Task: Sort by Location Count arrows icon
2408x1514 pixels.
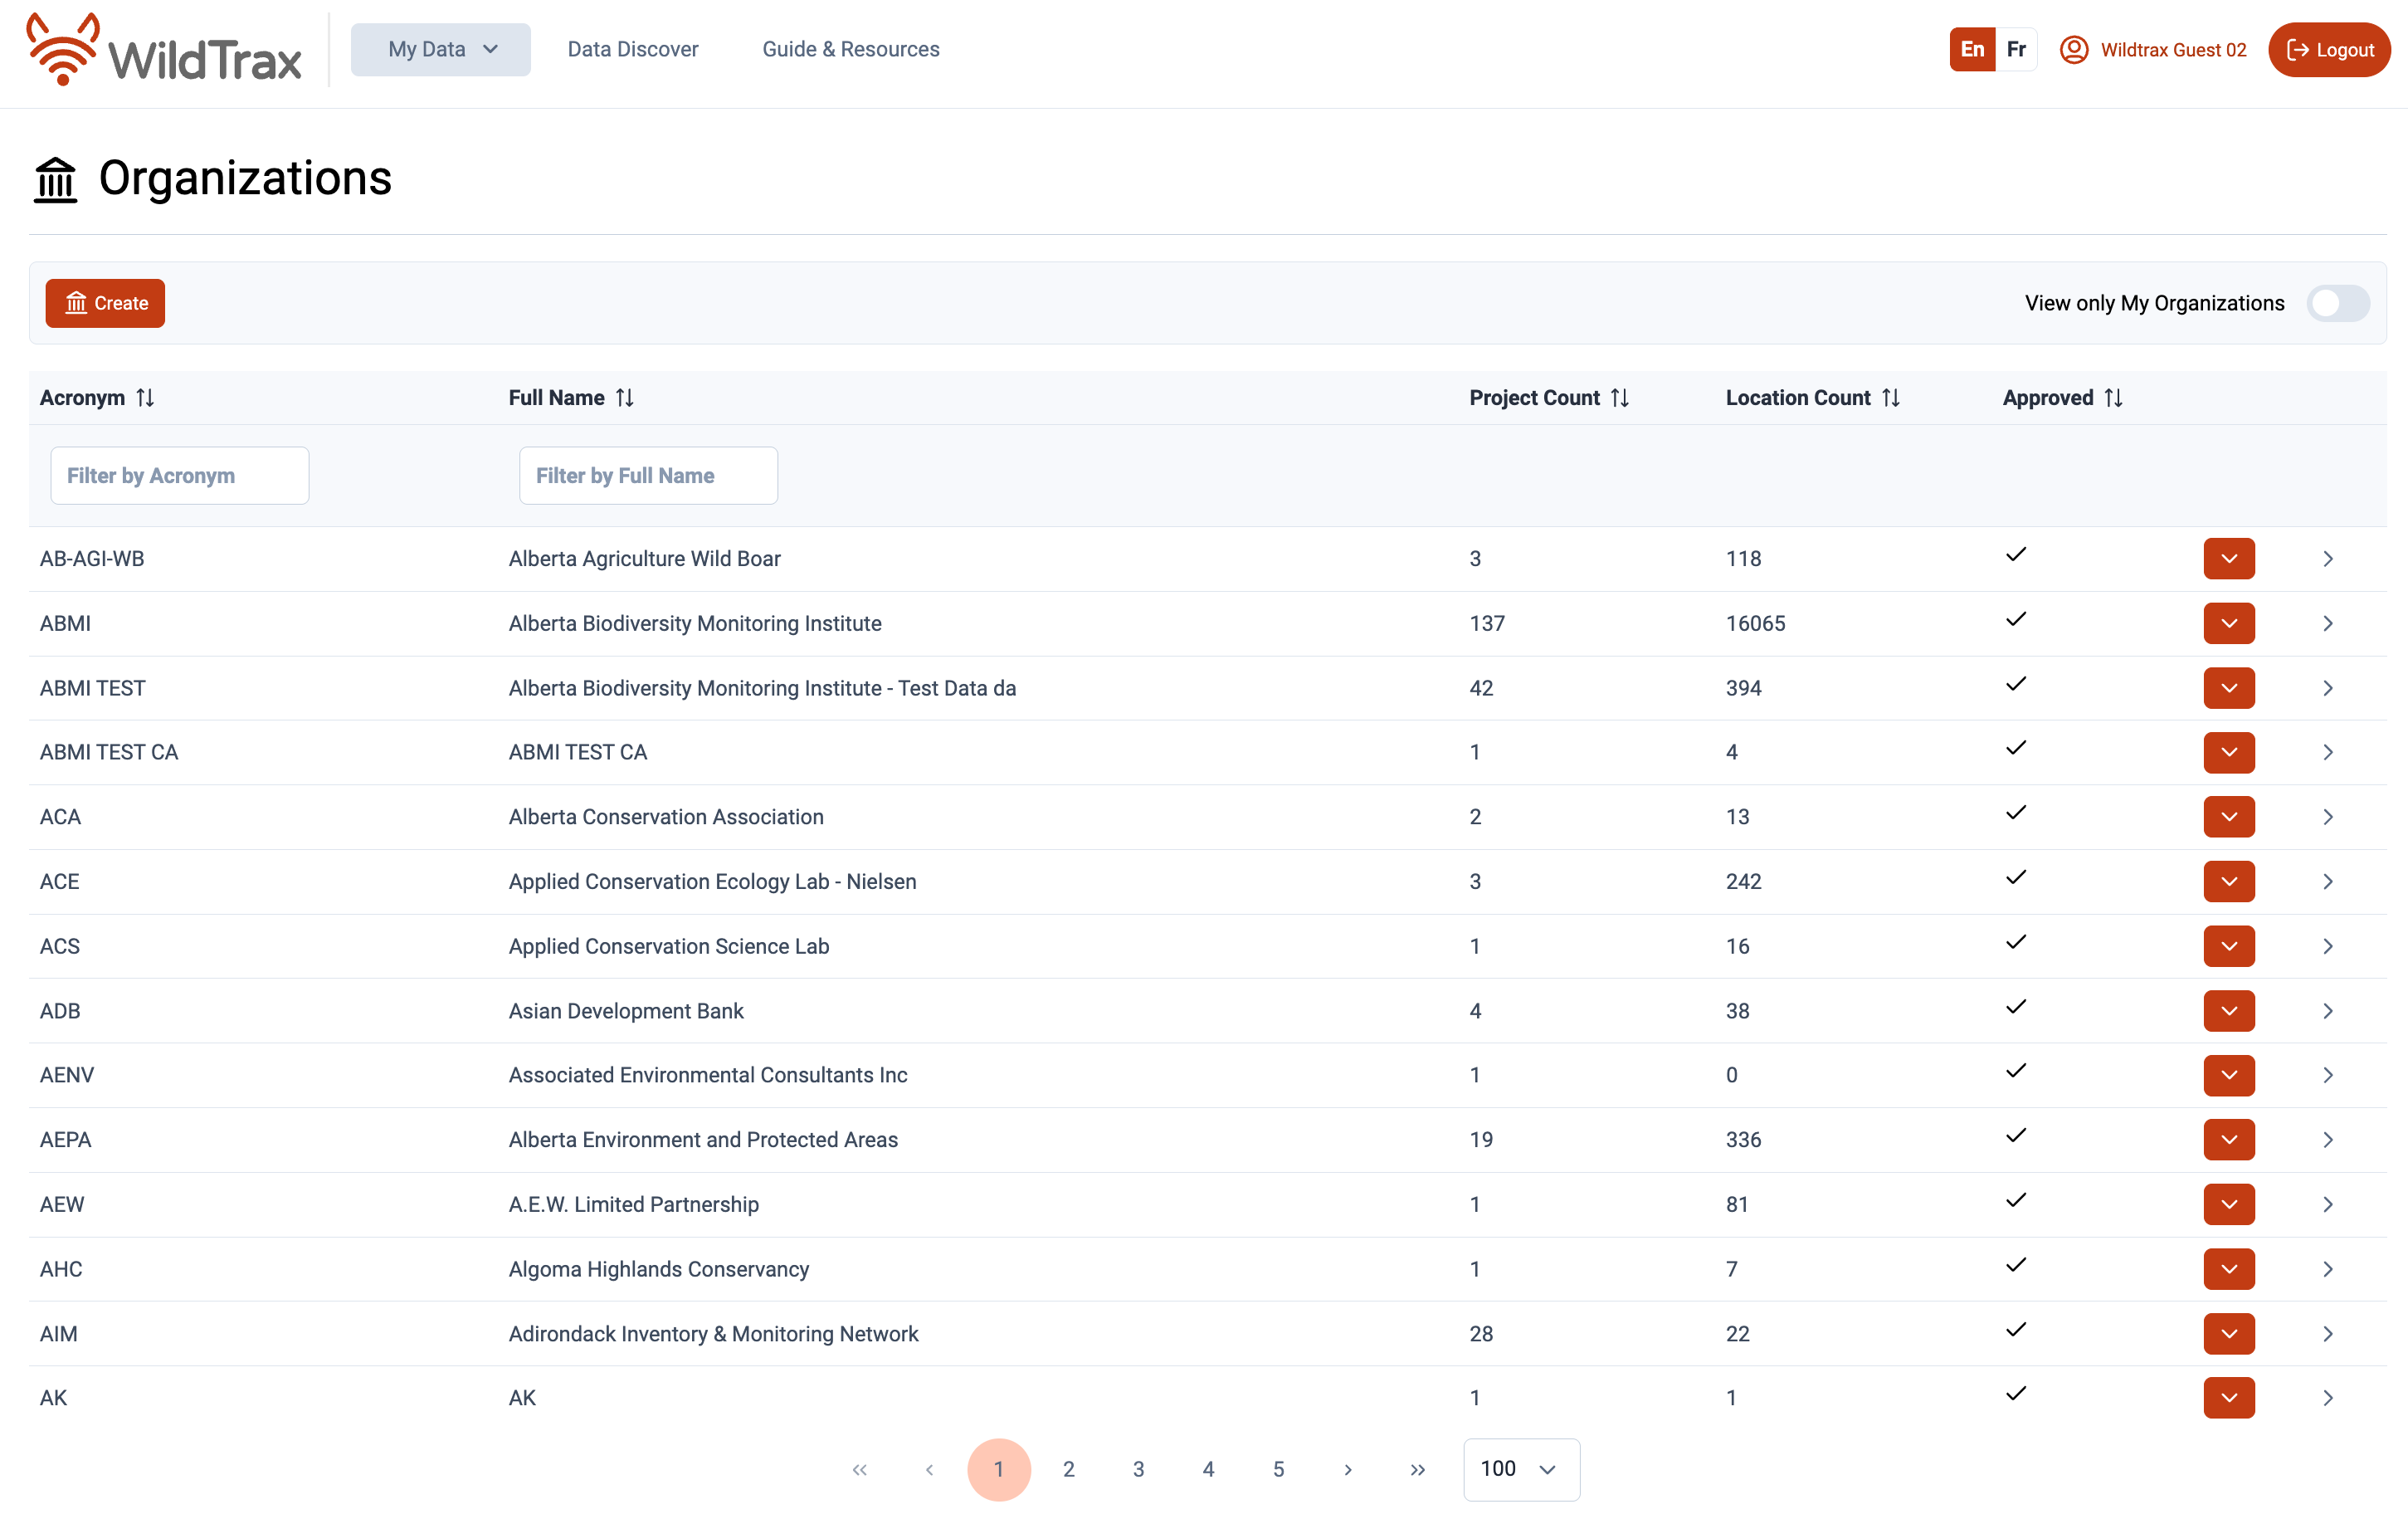Action: (1890, 398)
